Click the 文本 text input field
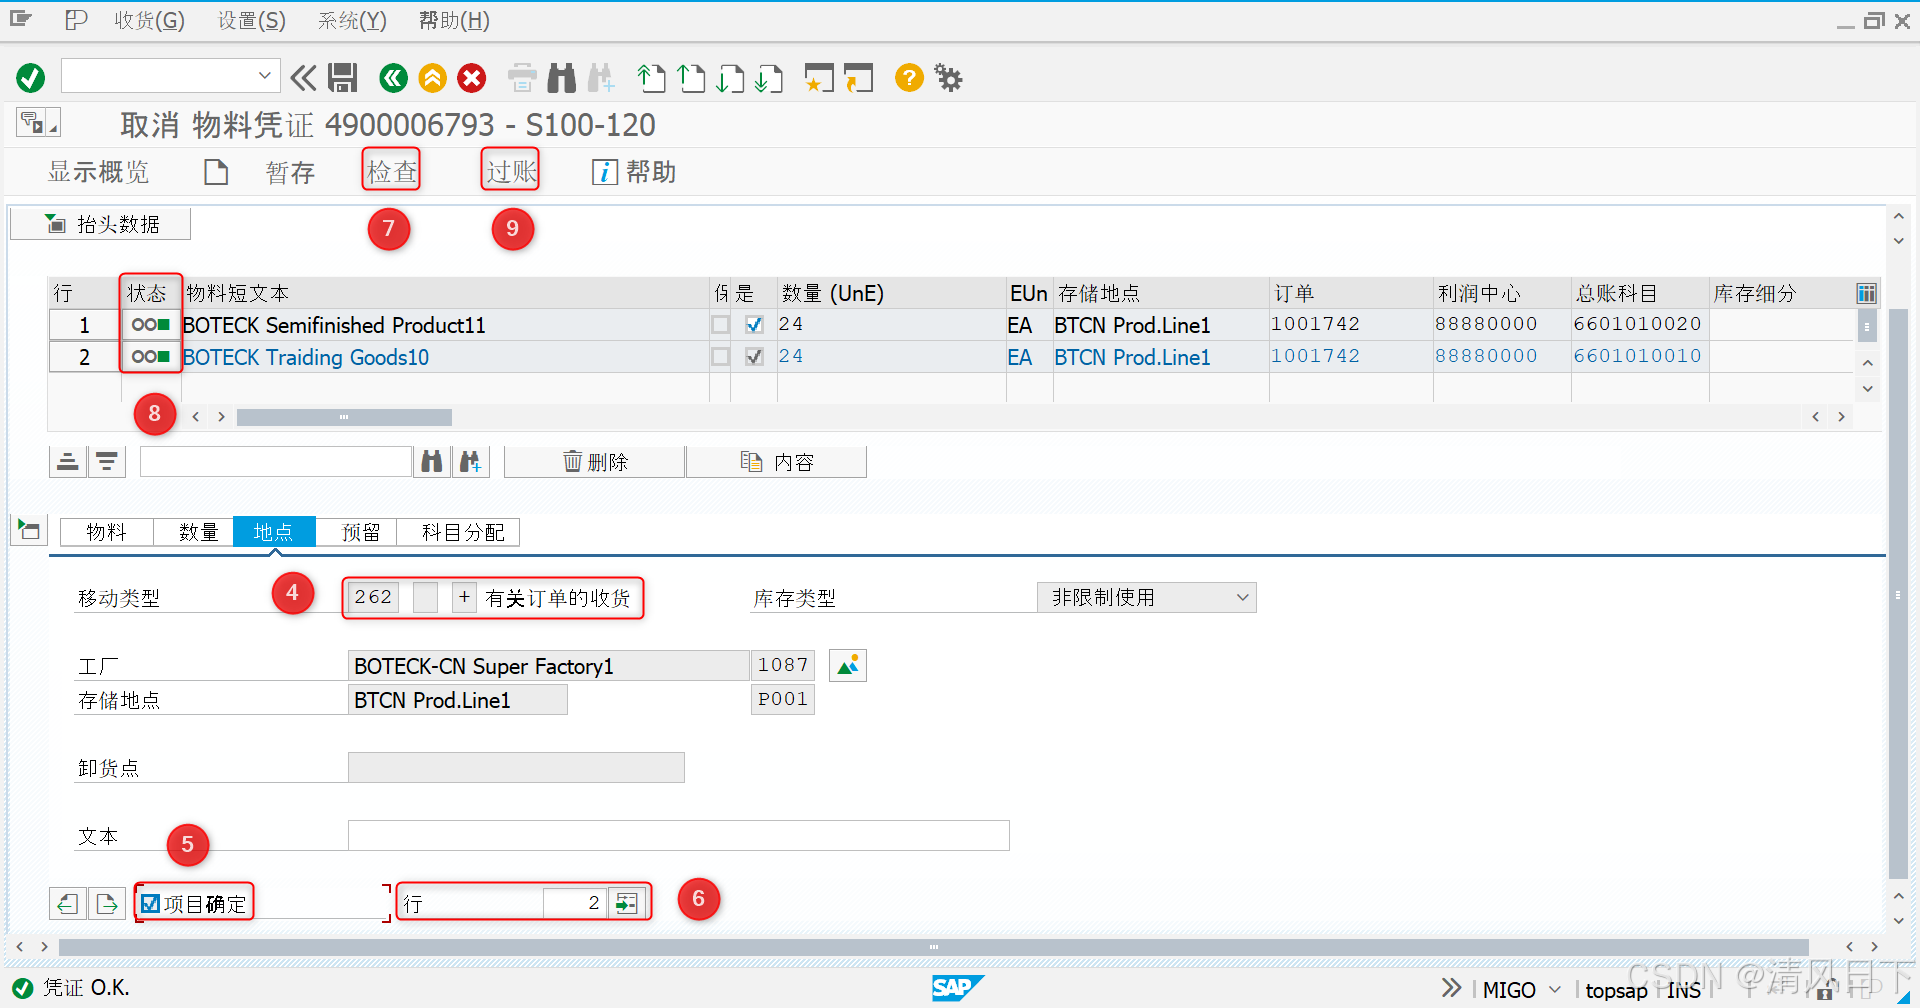This screenshot has width=1920, height=1008. [x=678, y=835]
